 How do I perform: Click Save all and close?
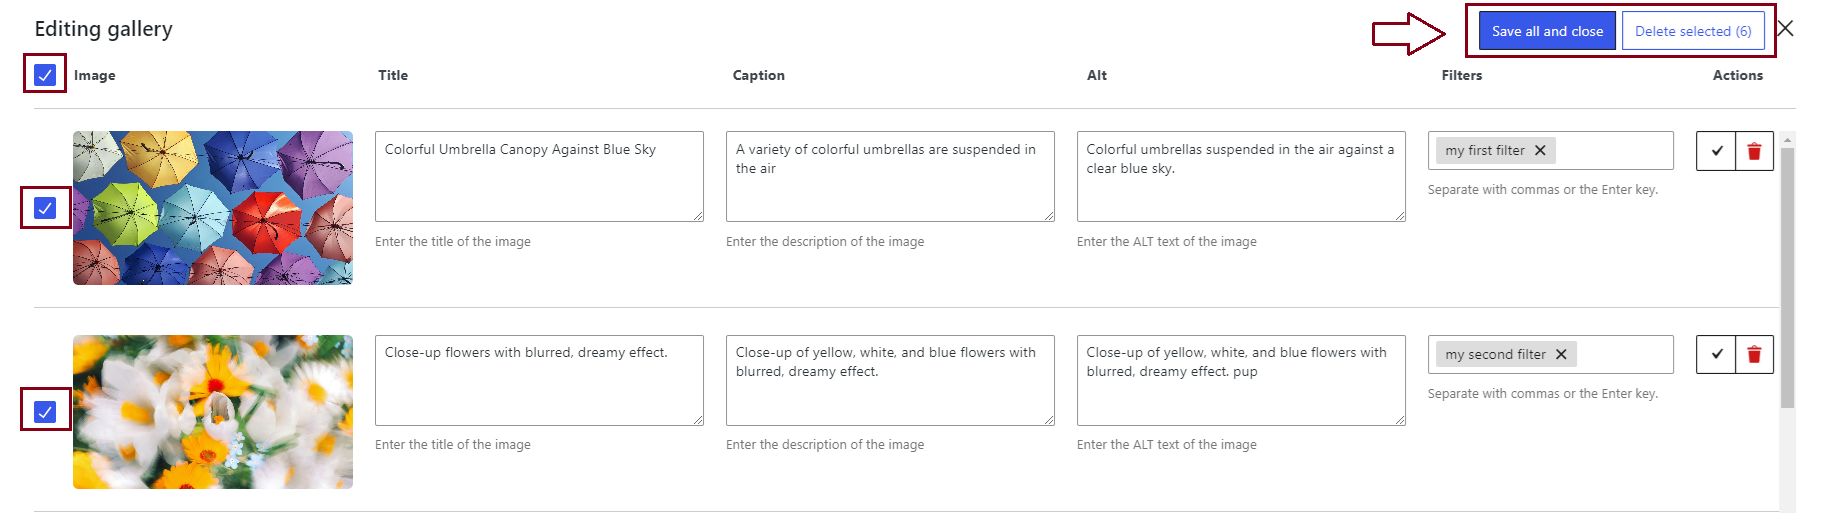(x=1546, y=31)
